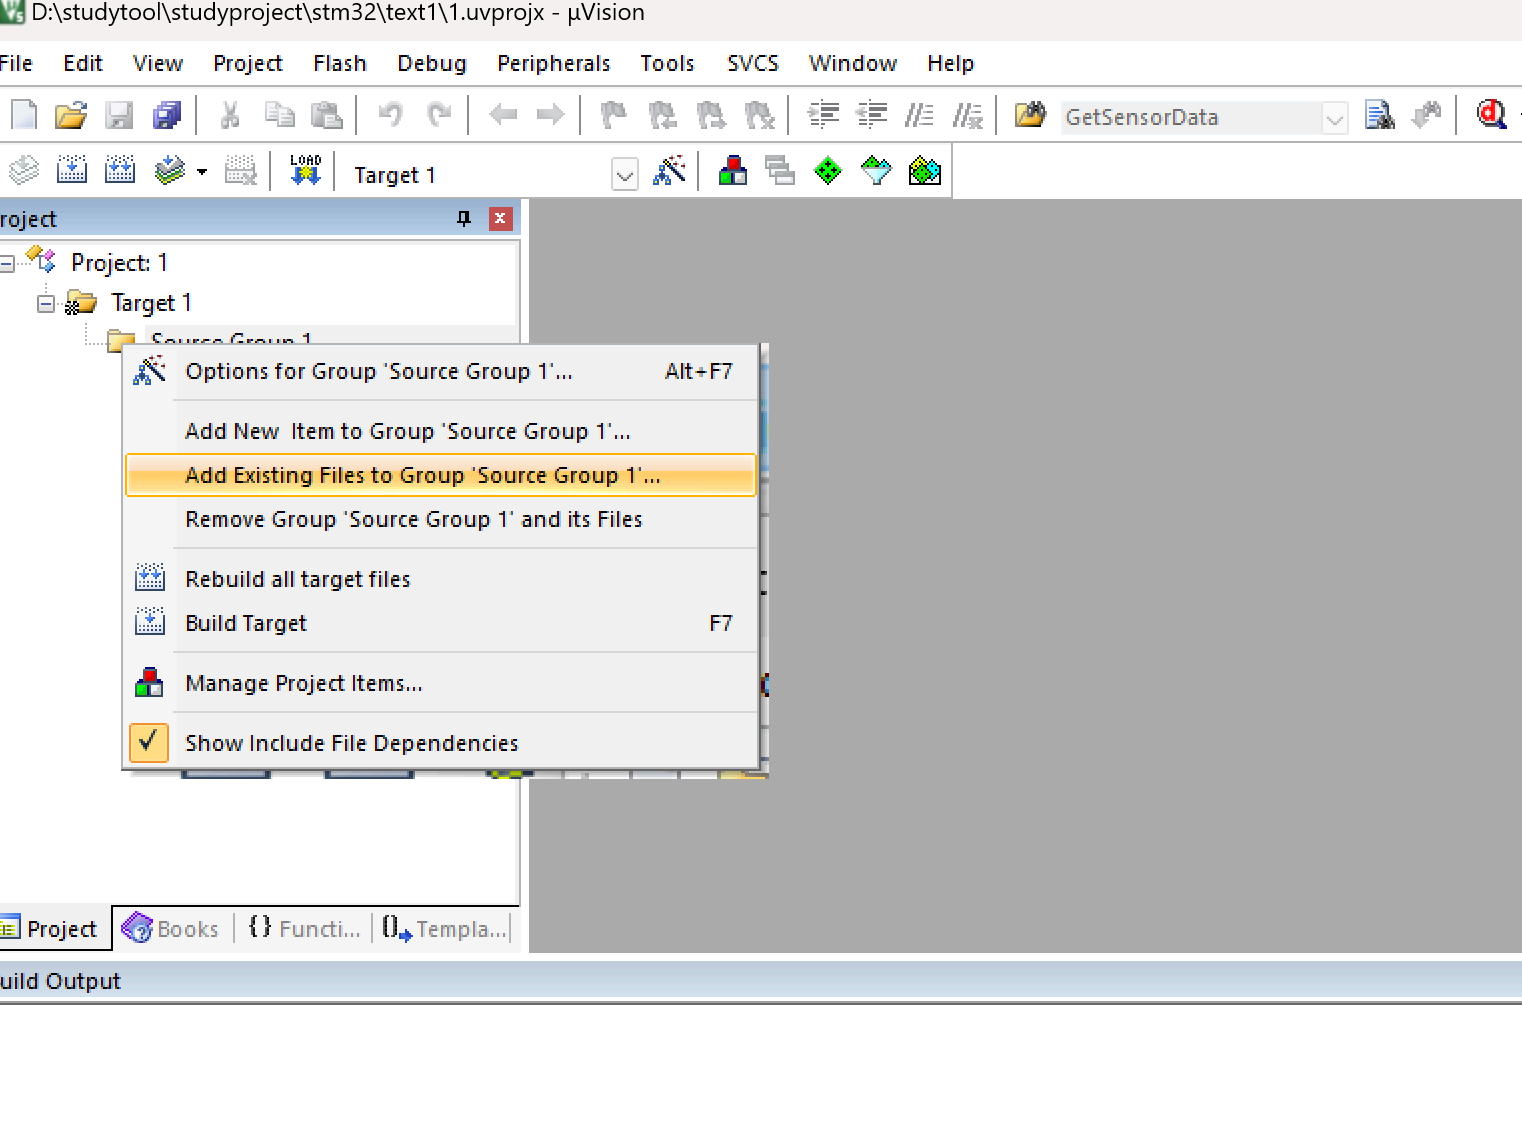
Task: Choose Add Existing Files to Group
Action: coord(441,476)
